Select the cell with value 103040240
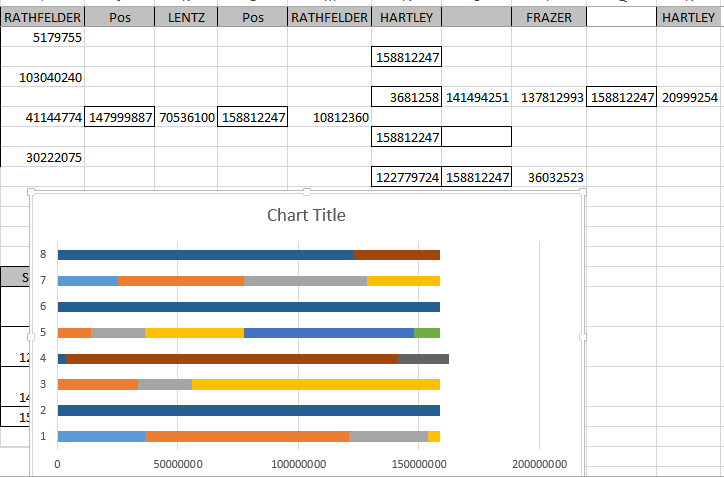 pyautogui.click(x=43, y=77)
